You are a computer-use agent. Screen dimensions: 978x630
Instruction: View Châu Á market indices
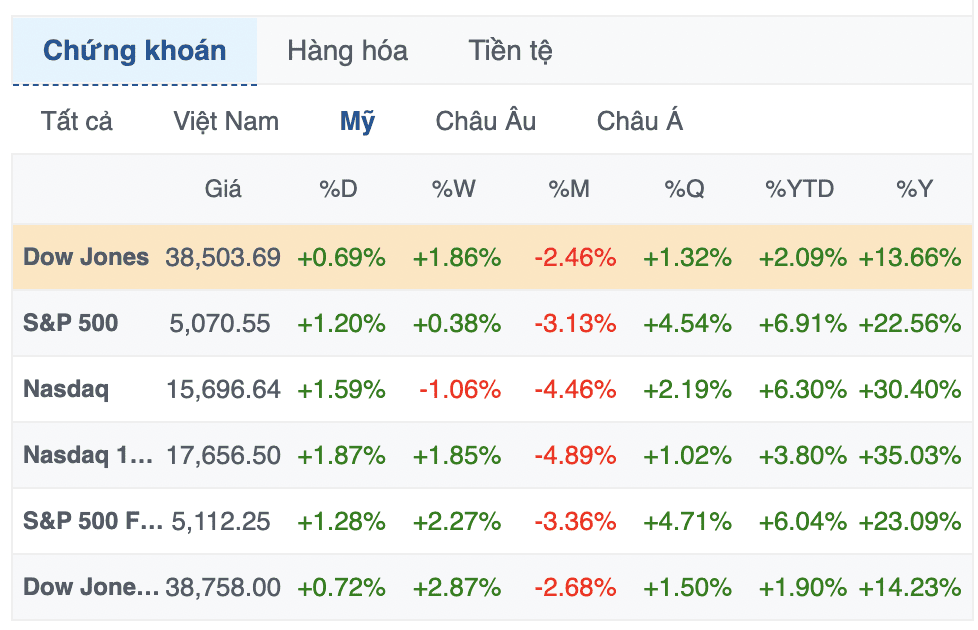point(639,121)
